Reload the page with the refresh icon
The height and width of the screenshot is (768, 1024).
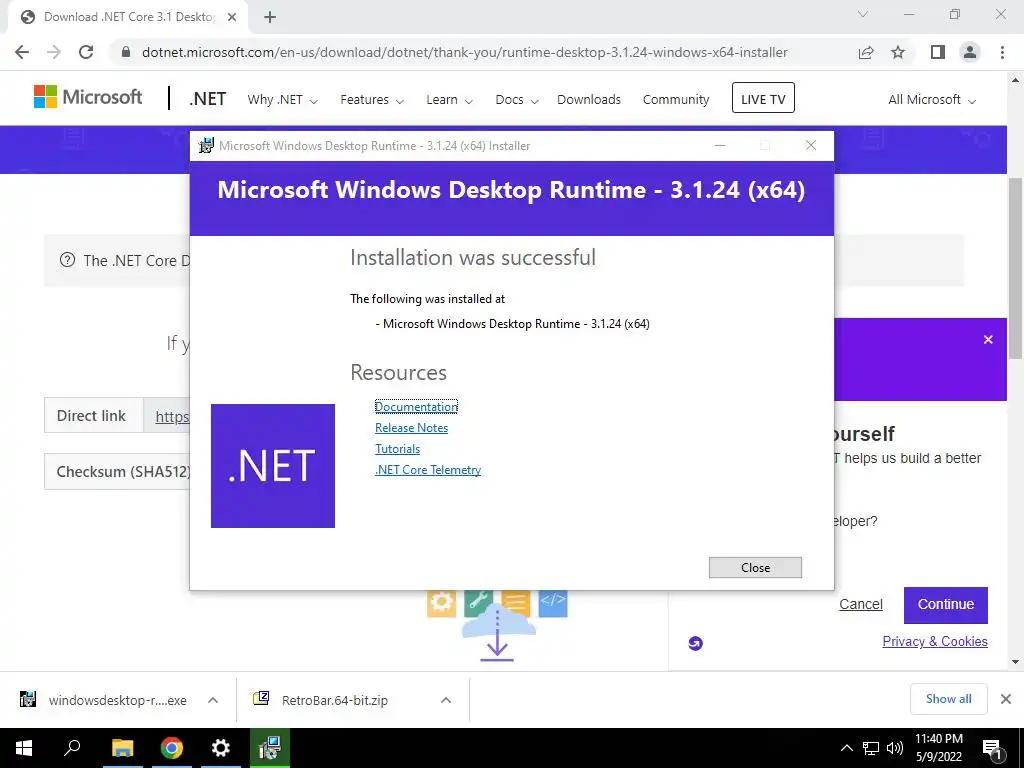[x=86, y=52]
